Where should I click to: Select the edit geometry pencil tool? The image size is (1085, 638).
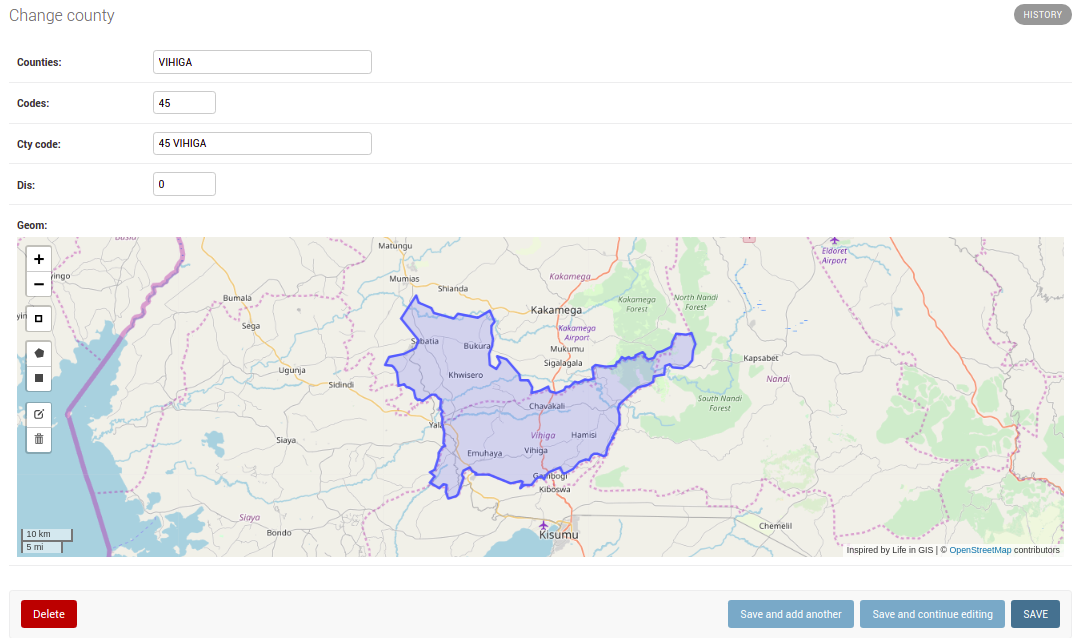[38, 413]
